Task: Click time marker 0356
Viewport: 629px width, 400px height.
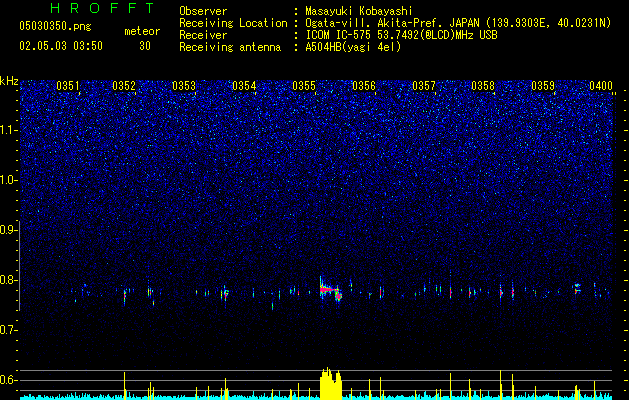Action: pyautogui.click(x=364, y=86)
